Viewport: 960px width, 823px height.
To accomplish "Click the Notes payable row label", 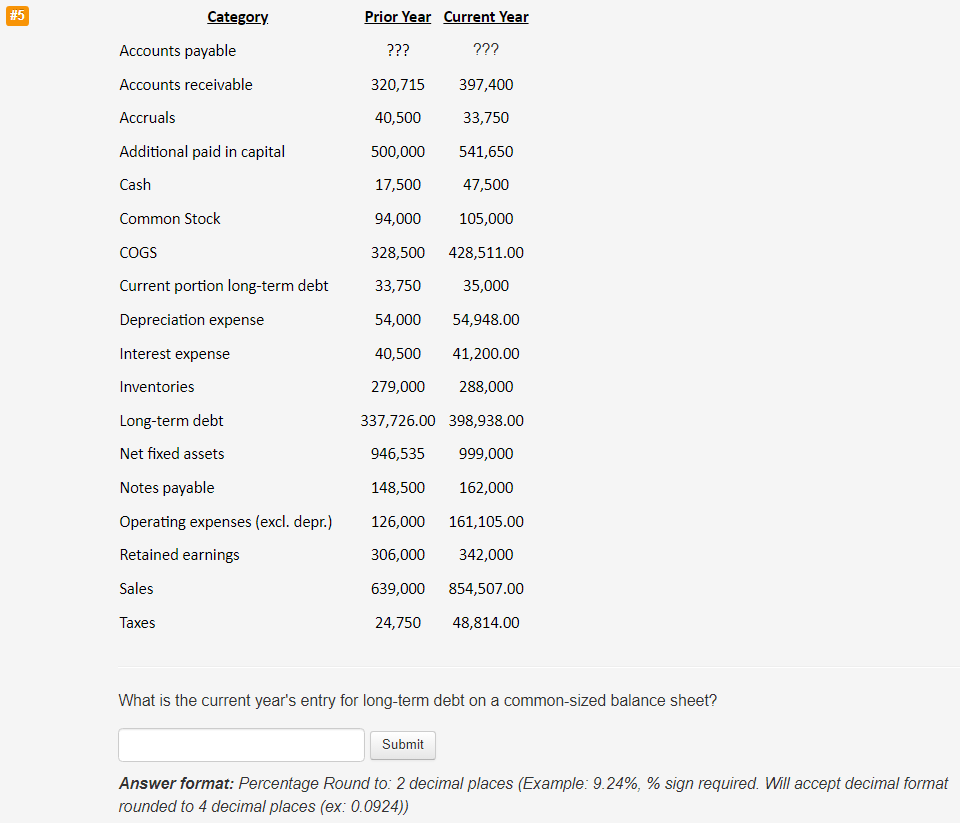I will (166, 487).
